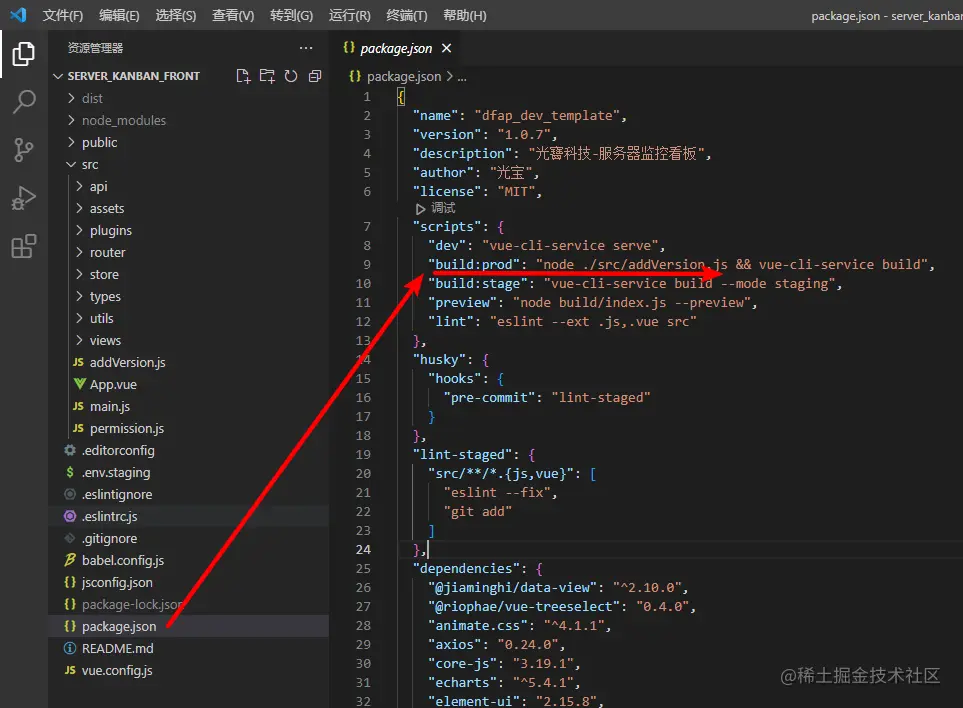Collapse all folders in explorer
Viewport: 963px width, 708px height.
pos(315,76)
